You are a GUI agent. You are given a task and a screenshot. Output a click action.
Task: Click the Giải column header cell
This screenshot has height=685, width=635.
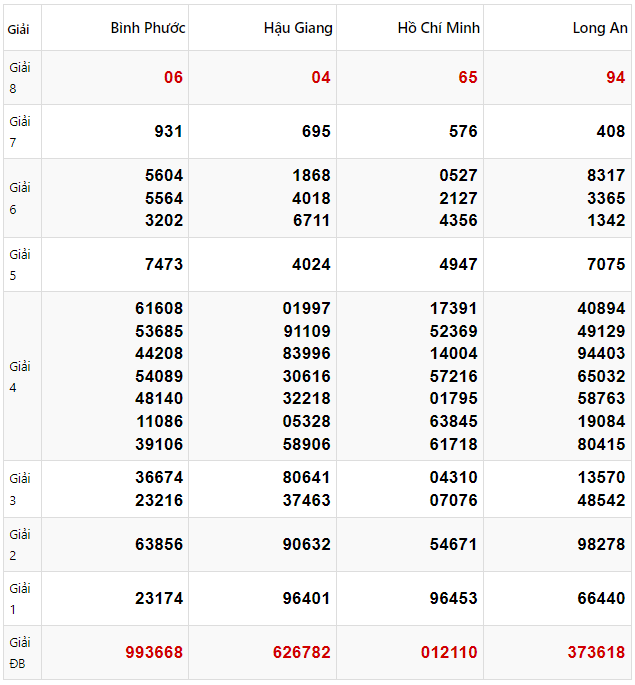19,29
